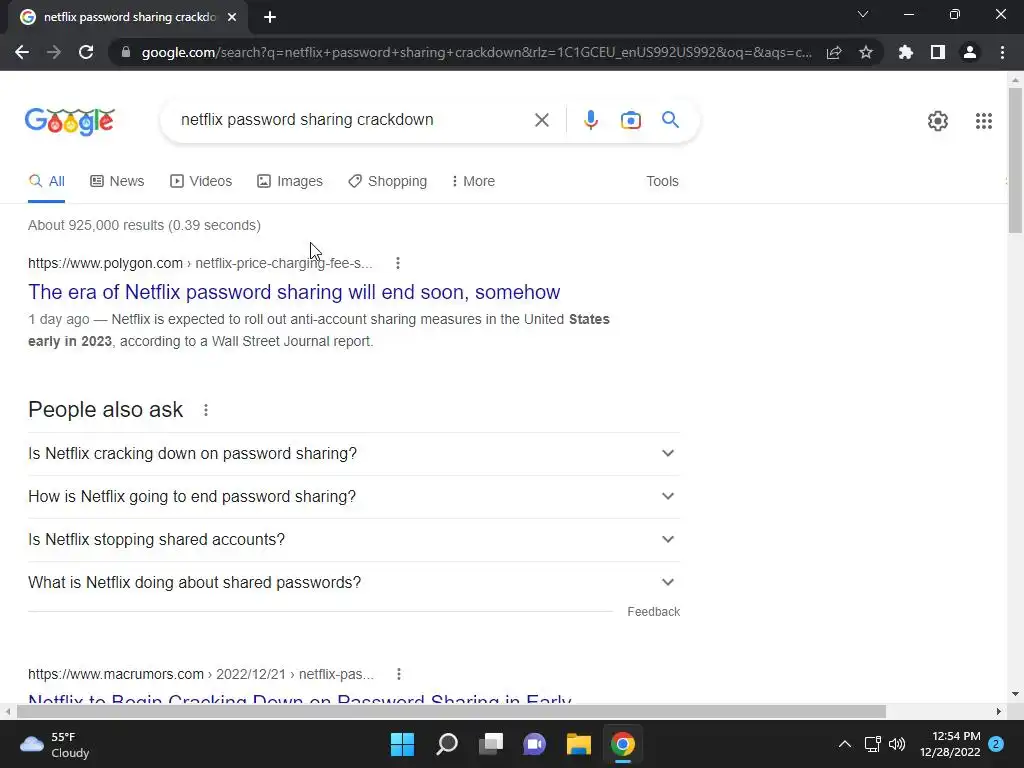Open the weather widget showing 55°F

(x=55, y=744)
